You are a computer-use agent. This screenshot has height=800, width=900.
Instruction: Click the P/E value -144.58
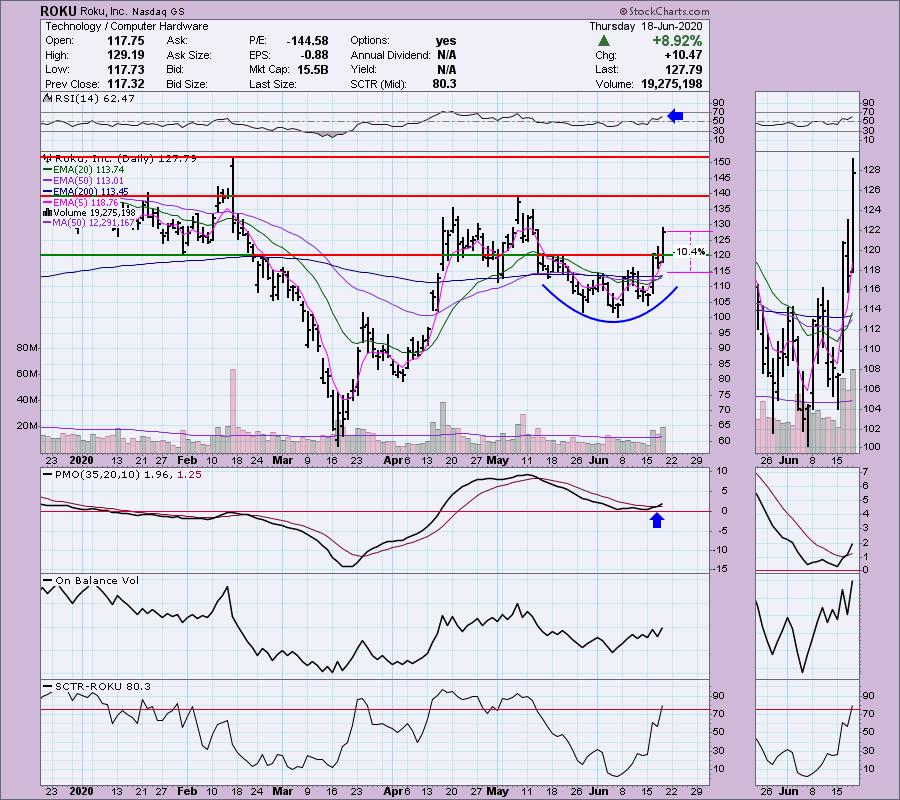307,41
